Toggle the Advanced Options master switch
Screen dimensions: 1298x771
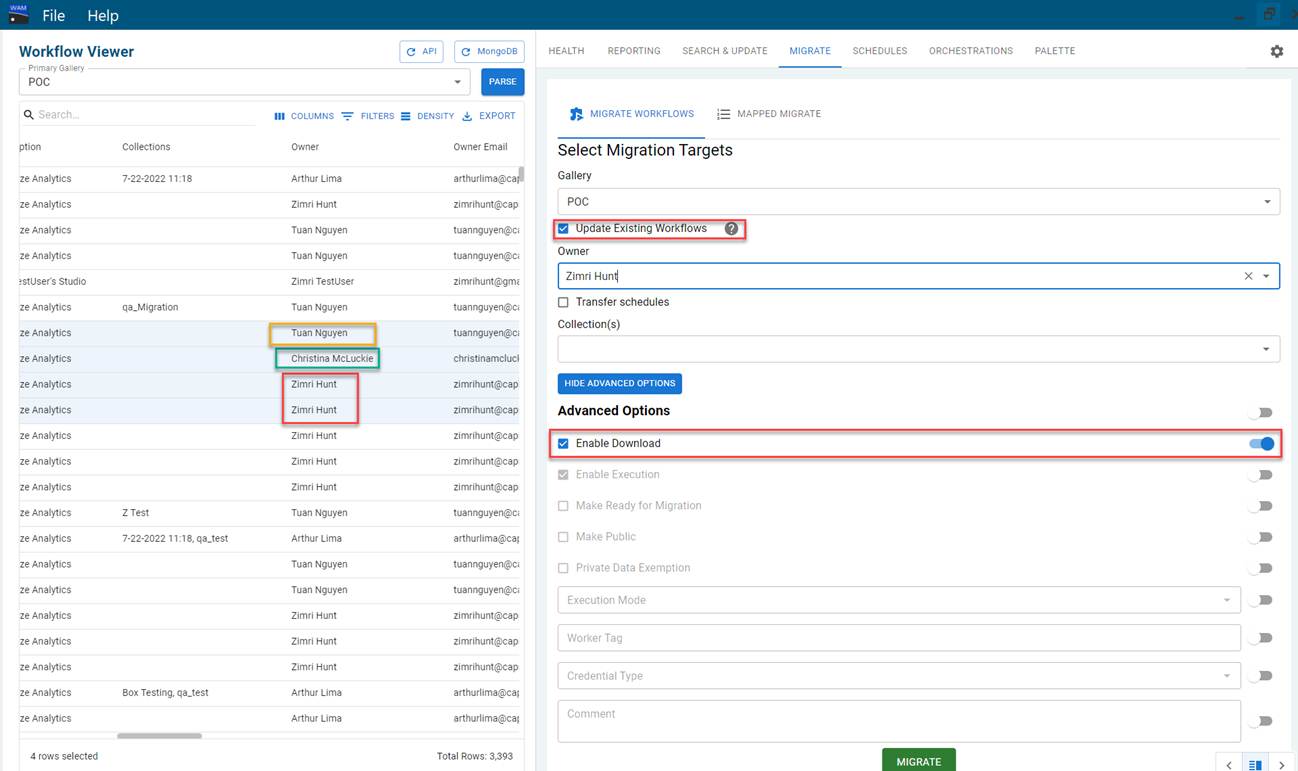coord(1263,412)
